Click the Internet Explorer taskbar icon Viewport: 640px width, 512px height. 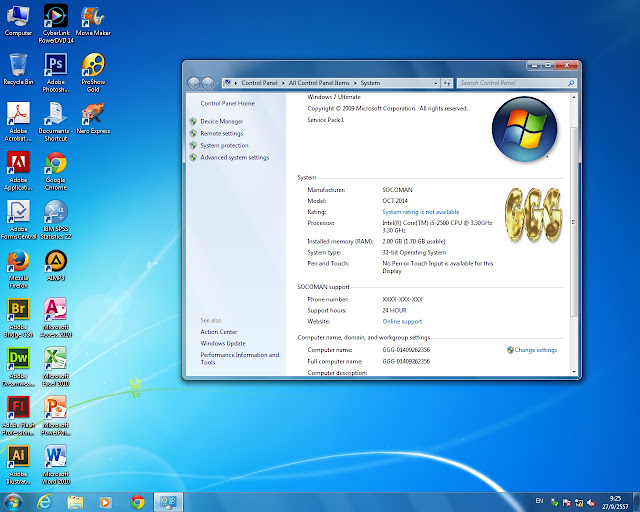click(44, 502)
